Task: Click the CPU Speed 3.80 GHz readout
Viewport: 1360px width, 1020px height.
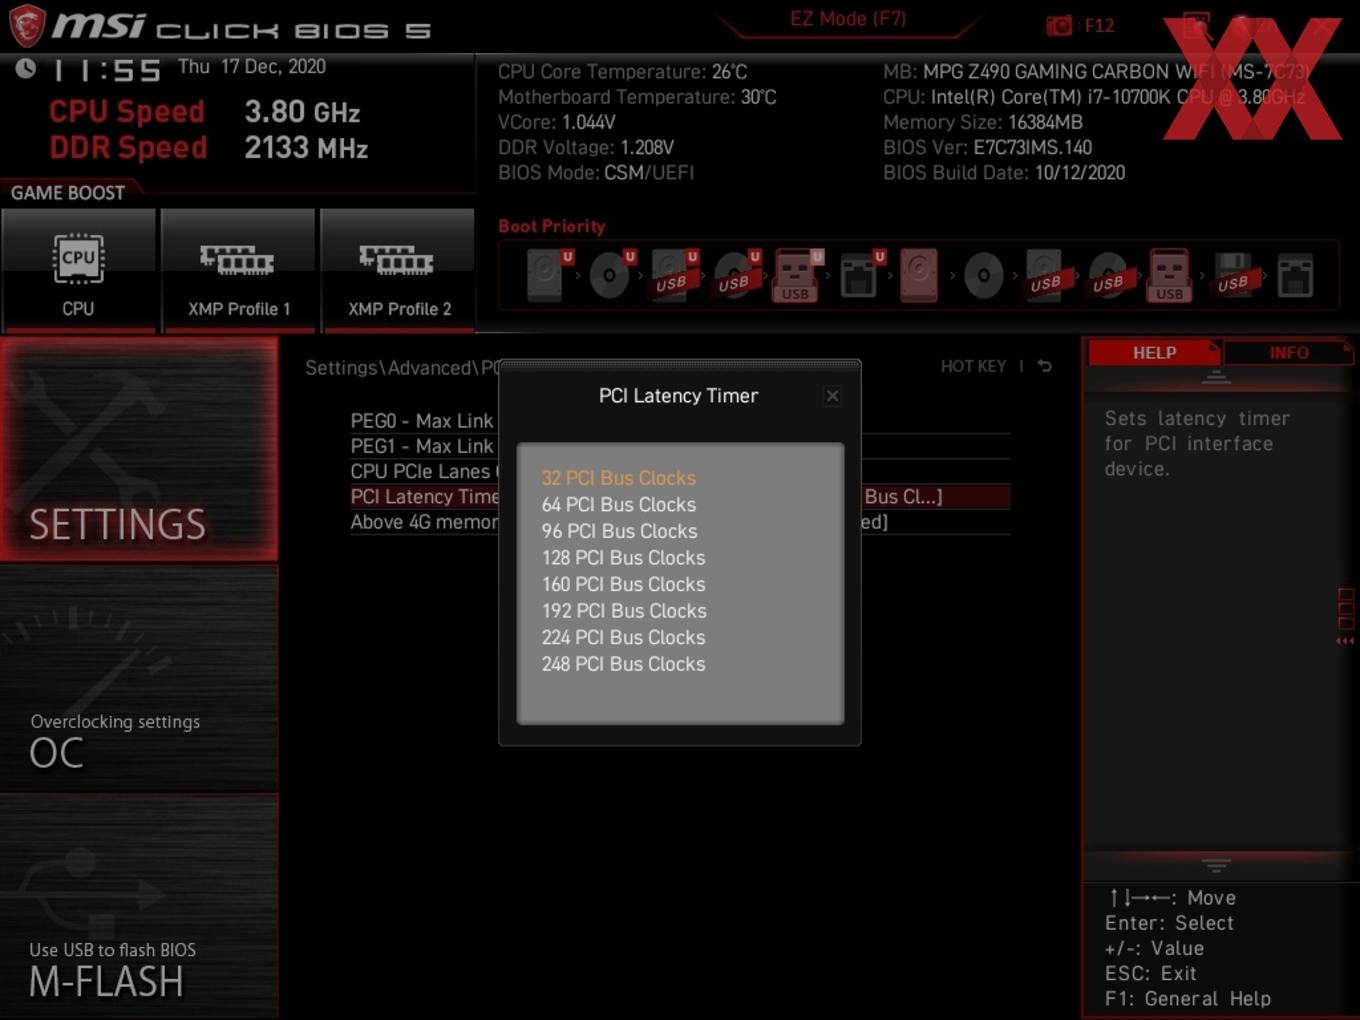Action: [x=204, y=111]
